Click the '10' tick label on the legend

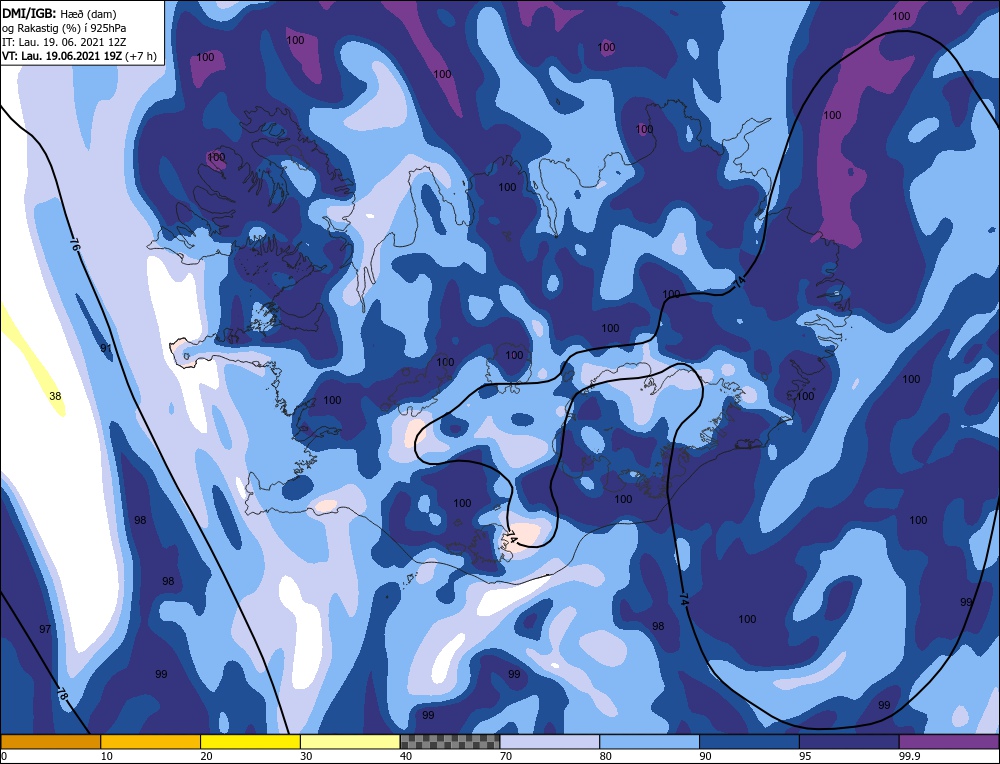pos(107,756)
